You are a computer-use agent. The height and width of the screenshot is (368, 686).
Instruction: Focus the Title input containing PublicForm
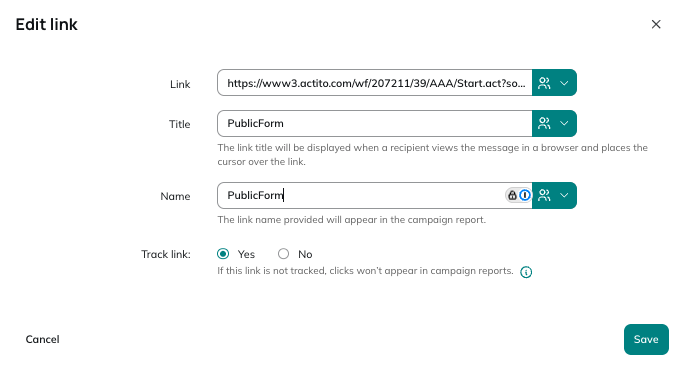(x=375, y=123)
